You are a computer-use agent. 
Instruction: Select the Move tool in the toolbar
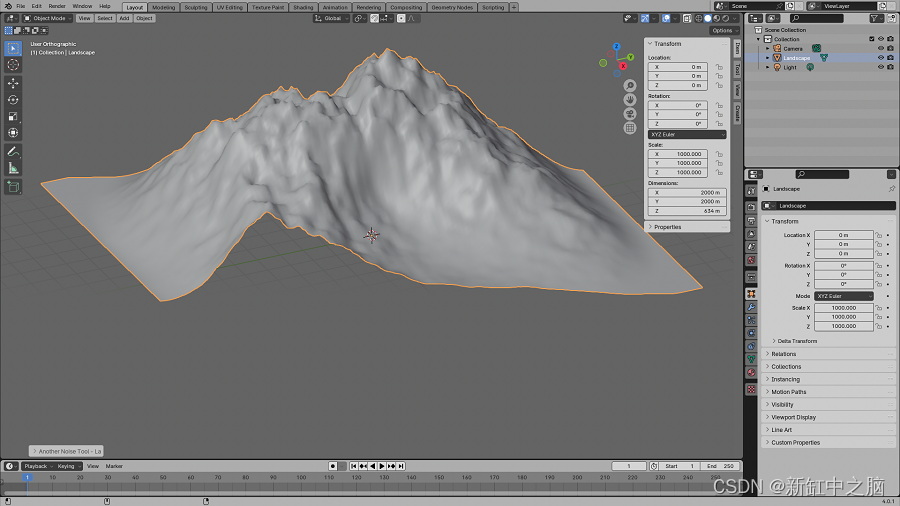pos(13,82)
